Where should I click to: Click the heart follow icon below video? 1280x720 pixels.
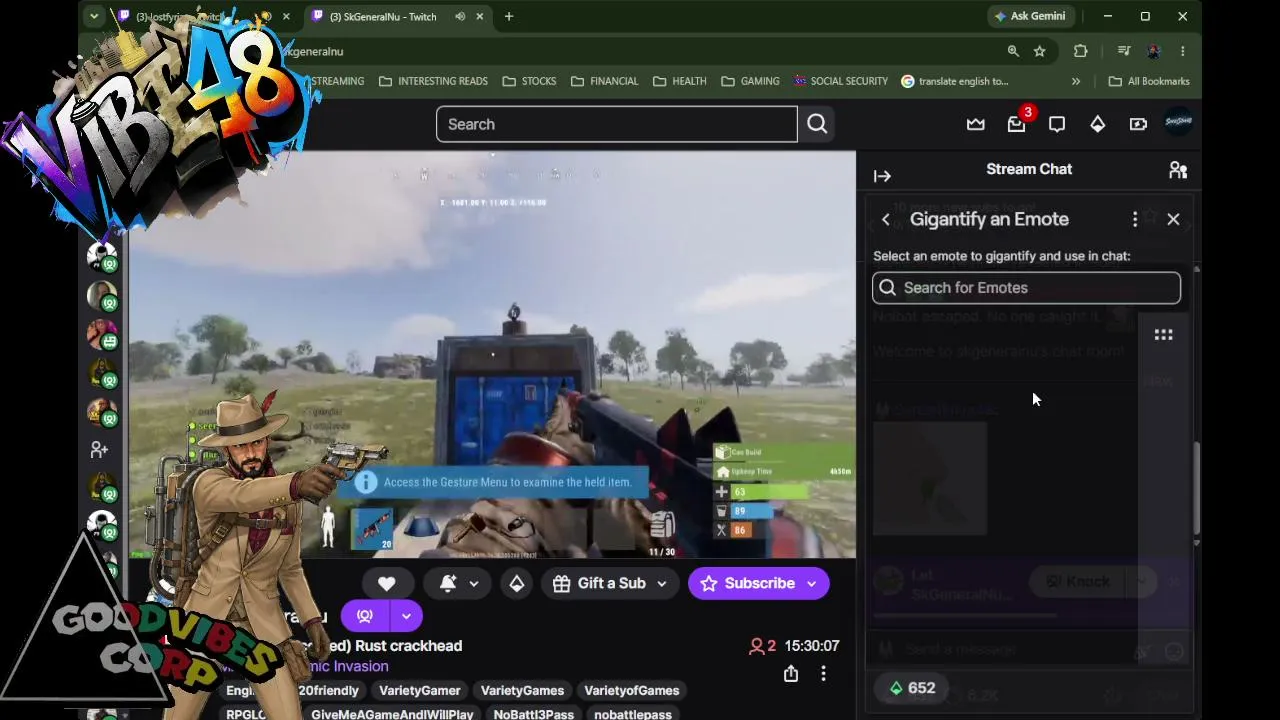tap(387, 583)
